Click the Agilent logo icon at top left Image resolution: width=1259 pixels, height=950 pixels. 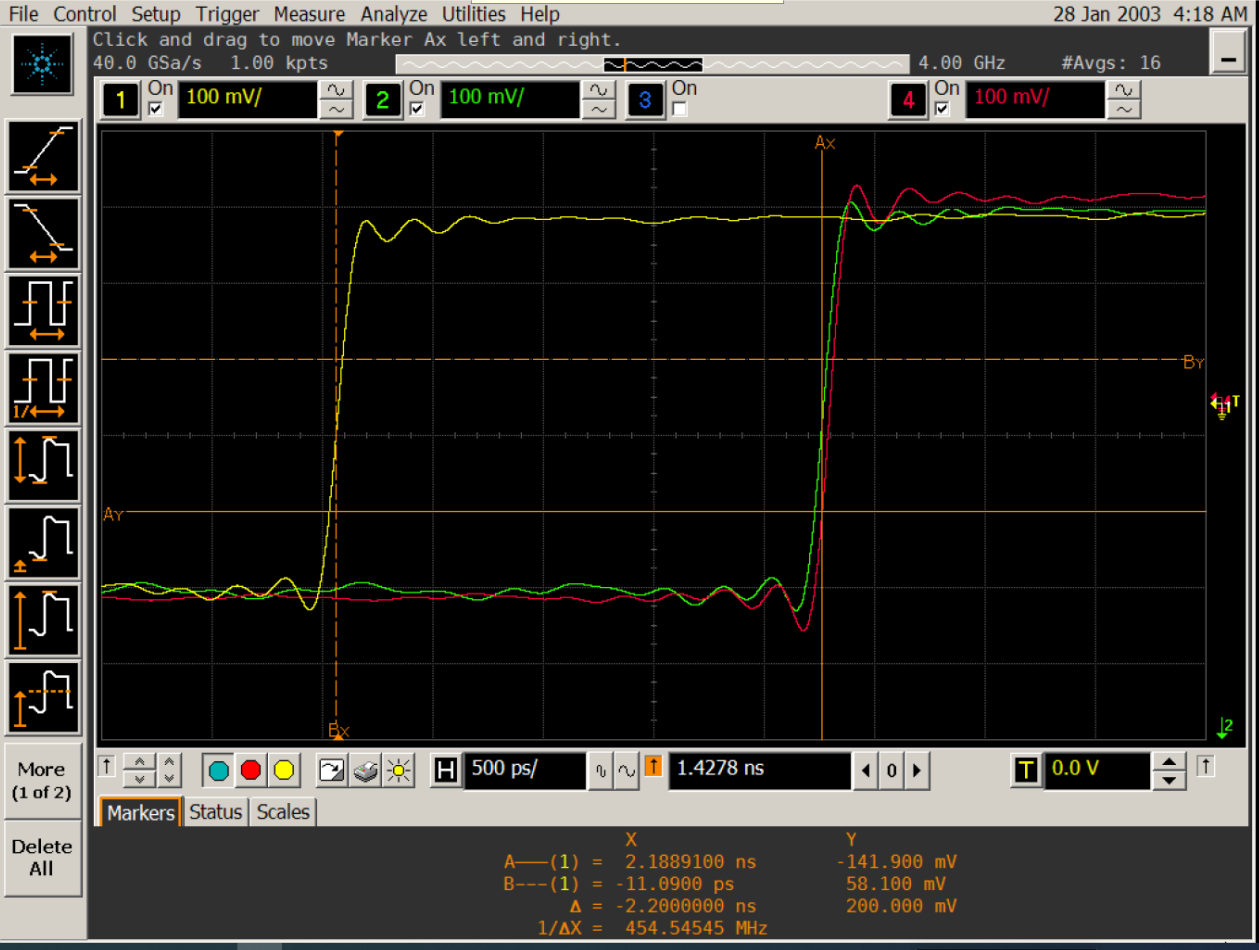pos(42,65)
